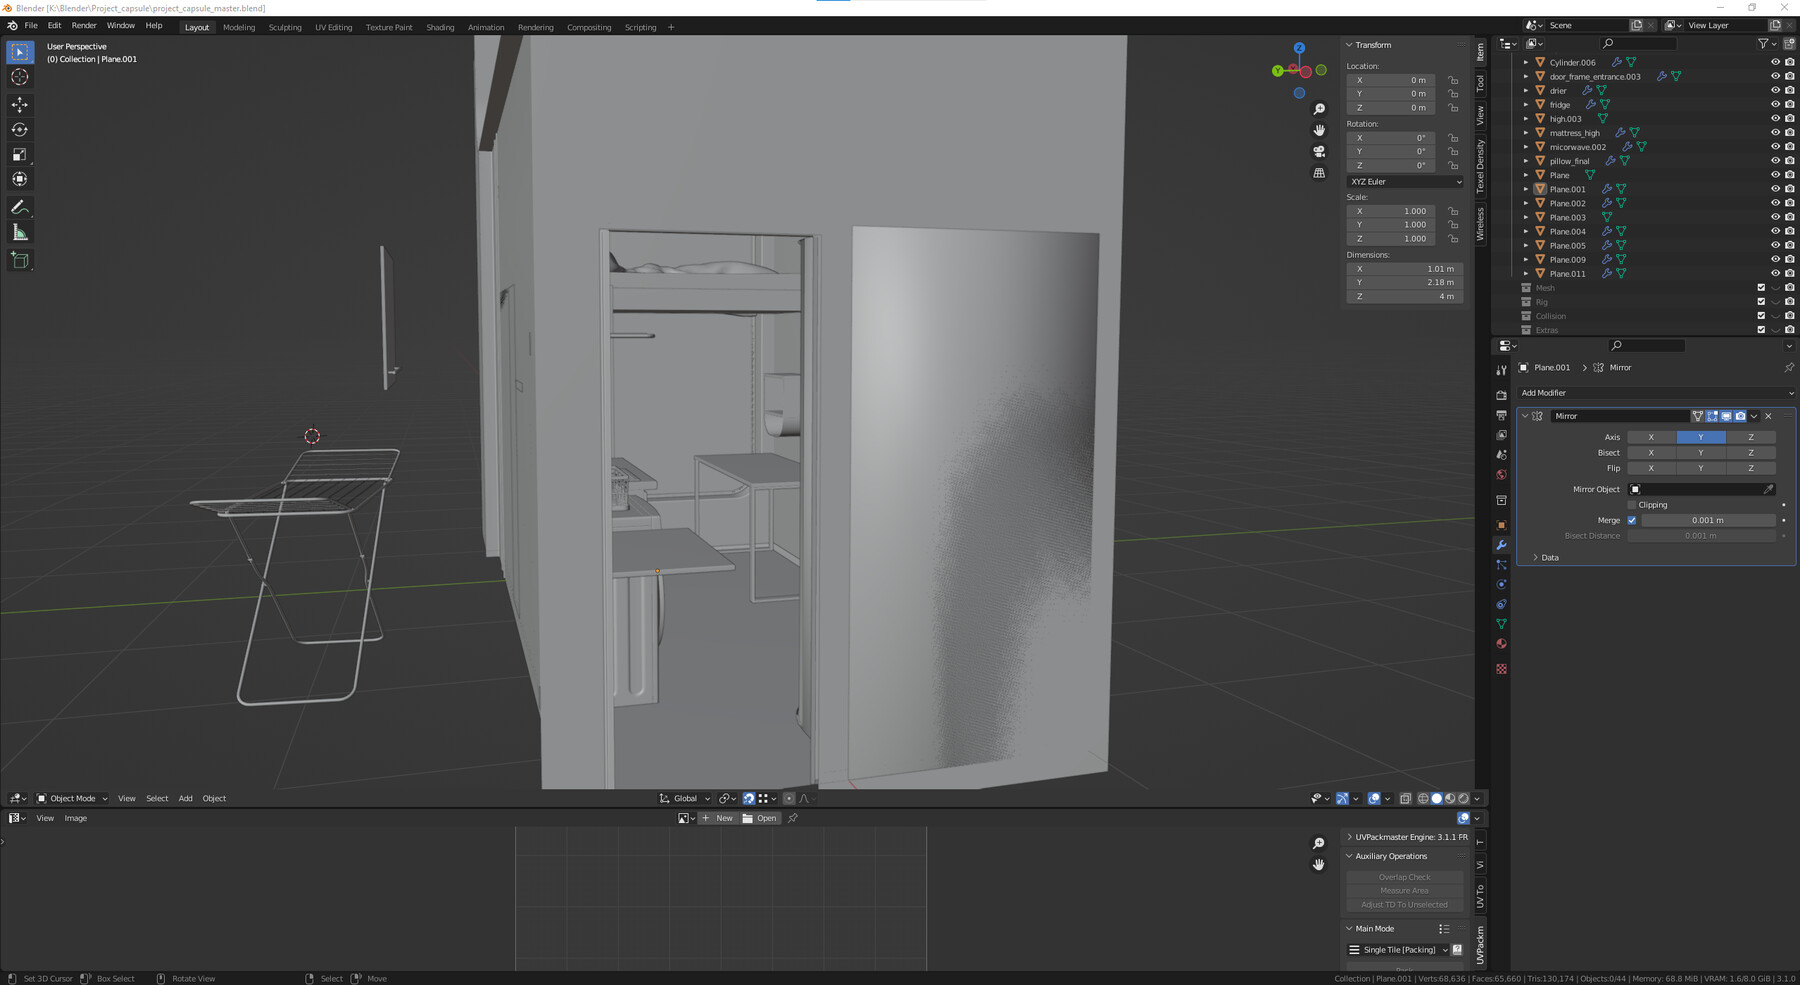Select the 3D Cursor tool
The width and height of the screenshot is (1800, 985).
[20, 77]
